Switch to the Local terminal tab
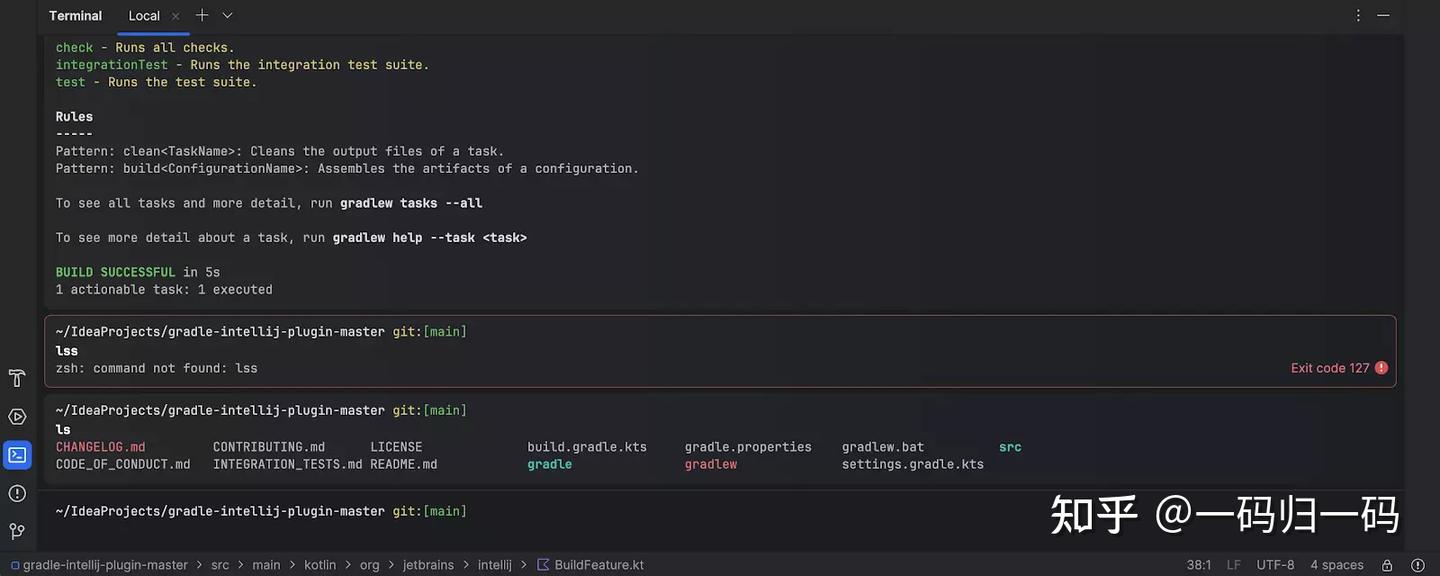Image resolution: width=1440 pixels, height=576 pixels. coord(143,14)
